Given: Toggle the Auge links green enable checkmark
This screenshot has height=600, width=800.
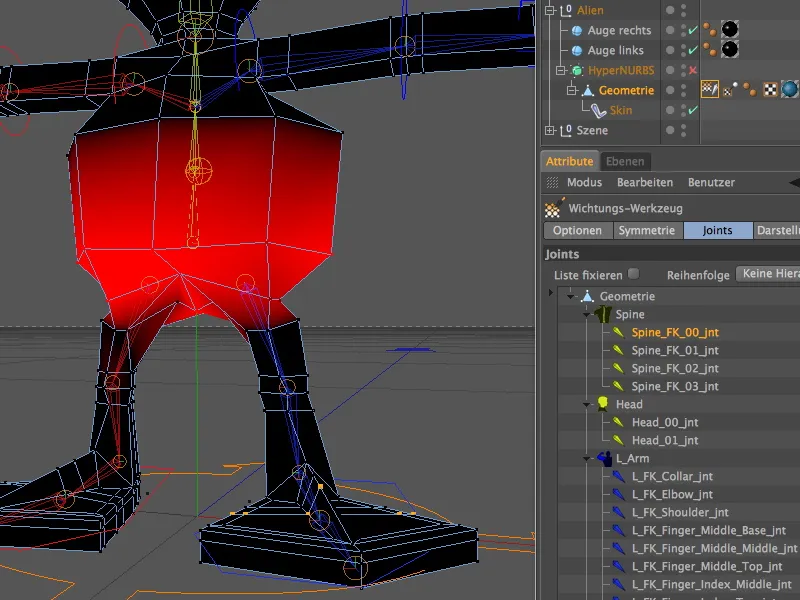Looking at the screenshot, I should (693, 51).
